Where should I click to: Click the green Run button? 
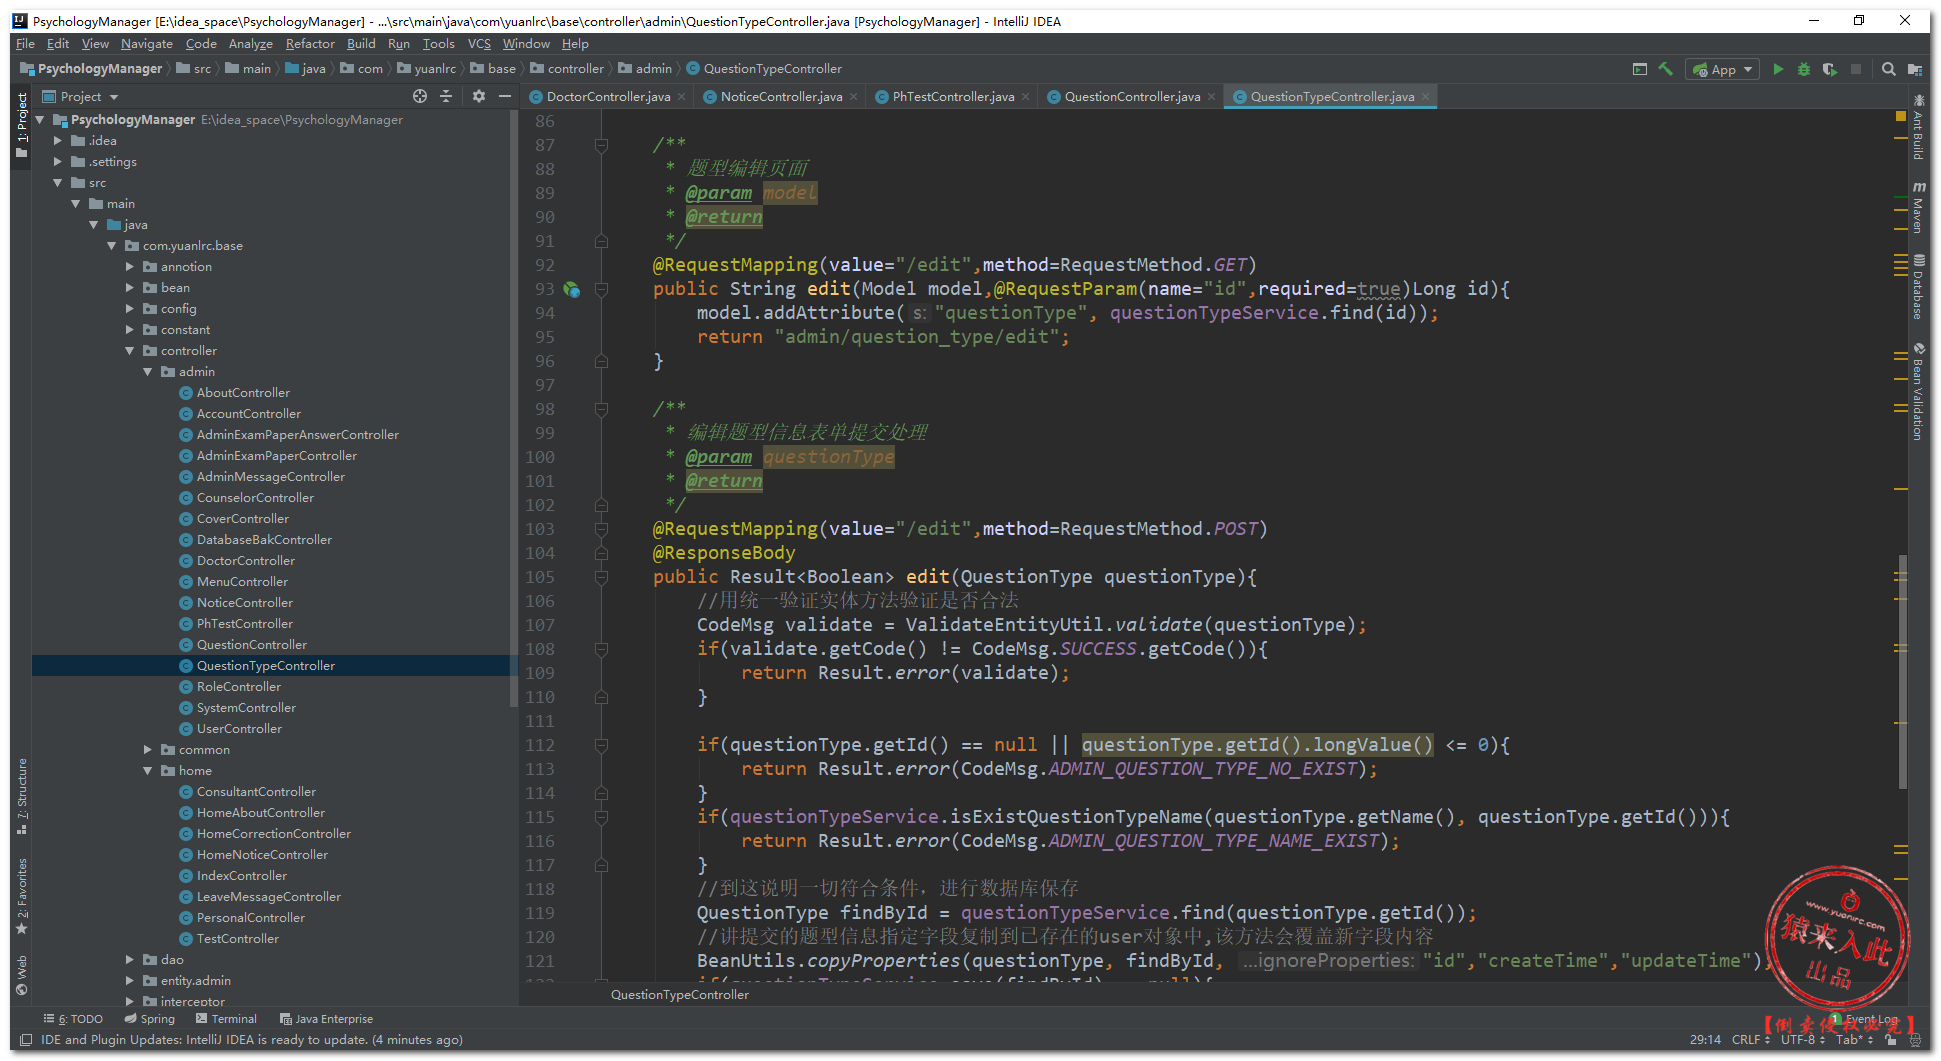click(x=1777, y=69)
